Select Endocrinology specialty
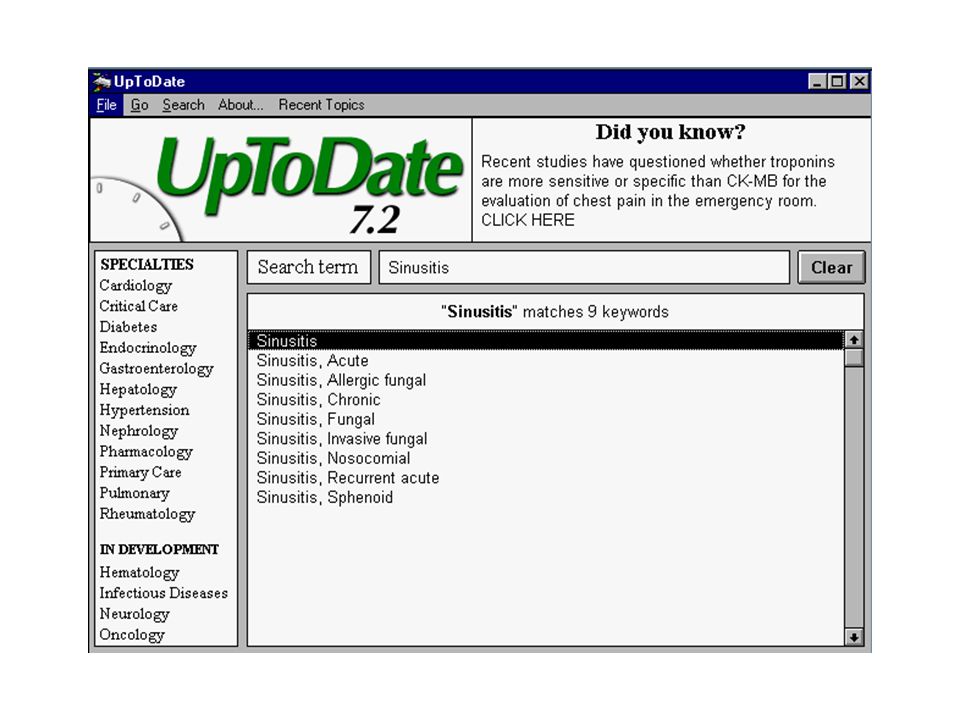This screenshot has height=720, width=960. 148,348
